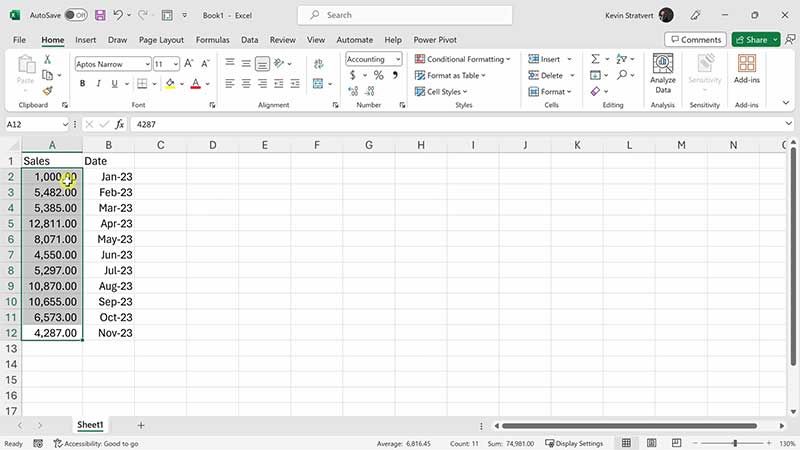
Task: Switch to the Page Layout tab
Action: (161, 40)
